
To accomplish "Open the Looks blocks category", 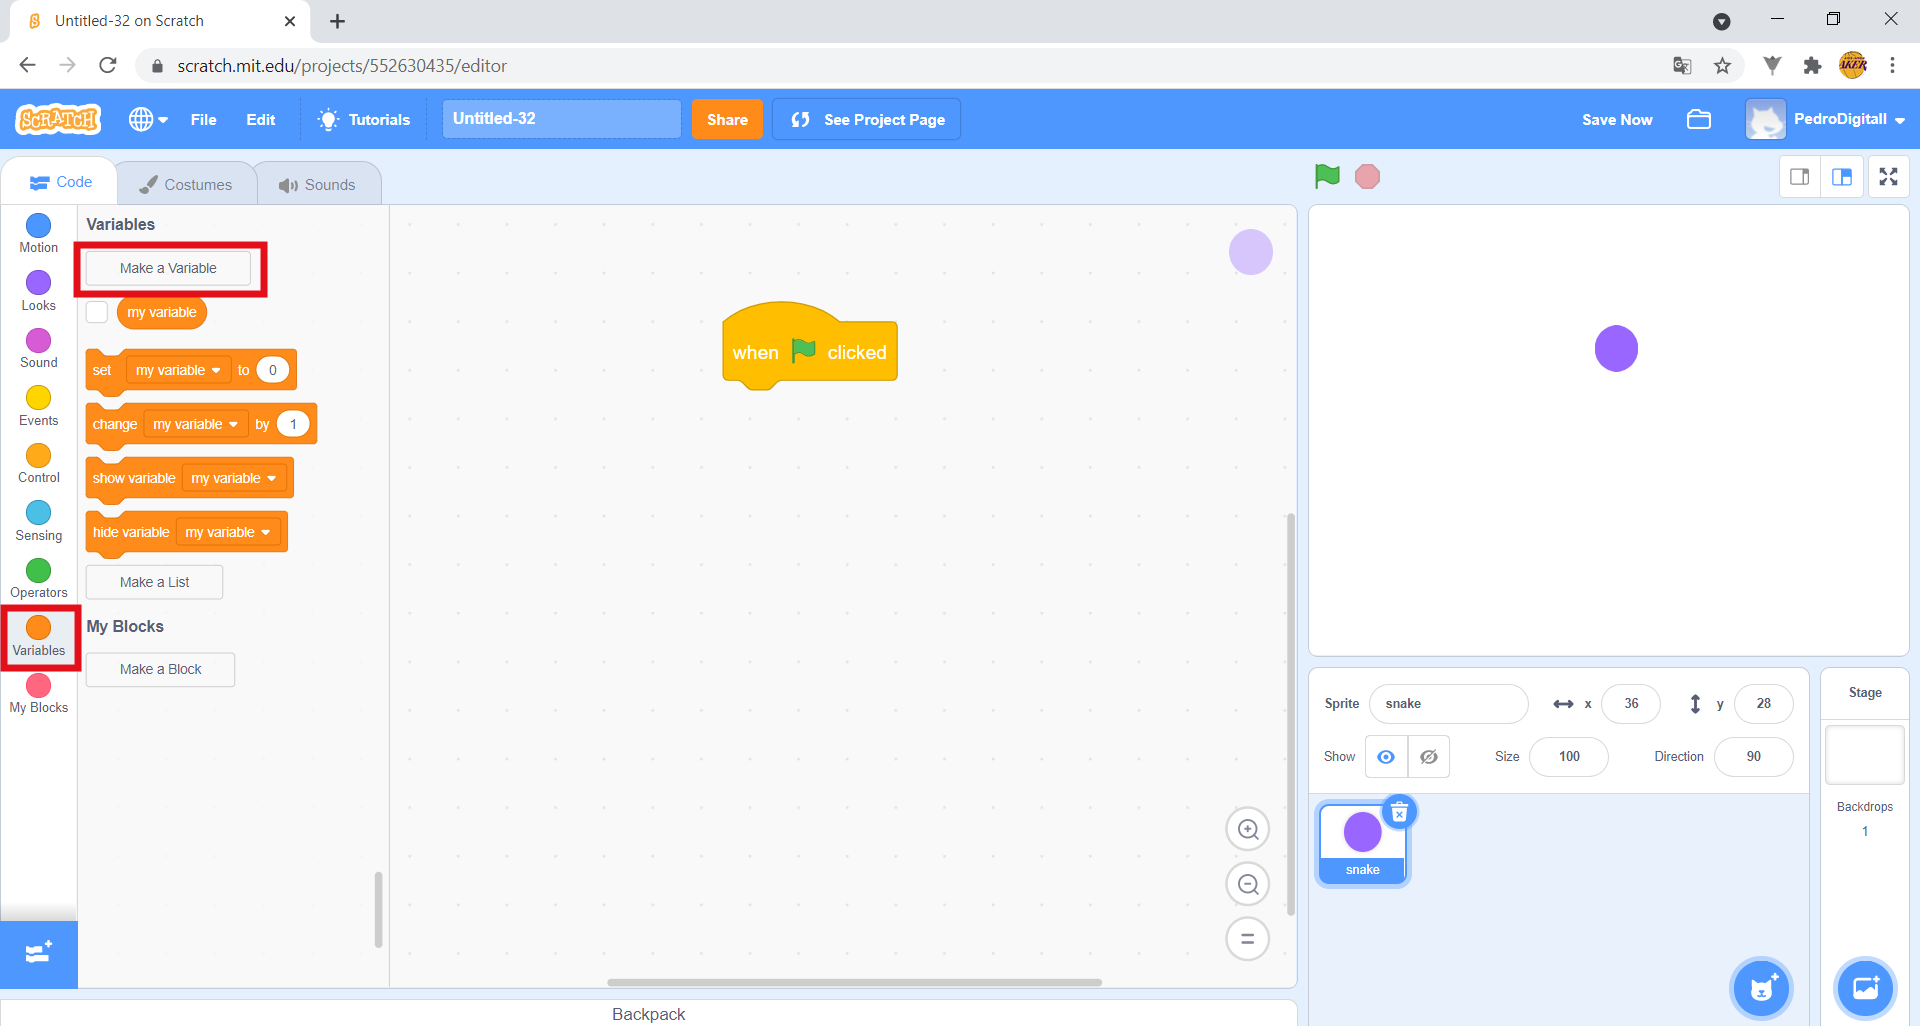I will pyautogui.click(x=39, y=291).
